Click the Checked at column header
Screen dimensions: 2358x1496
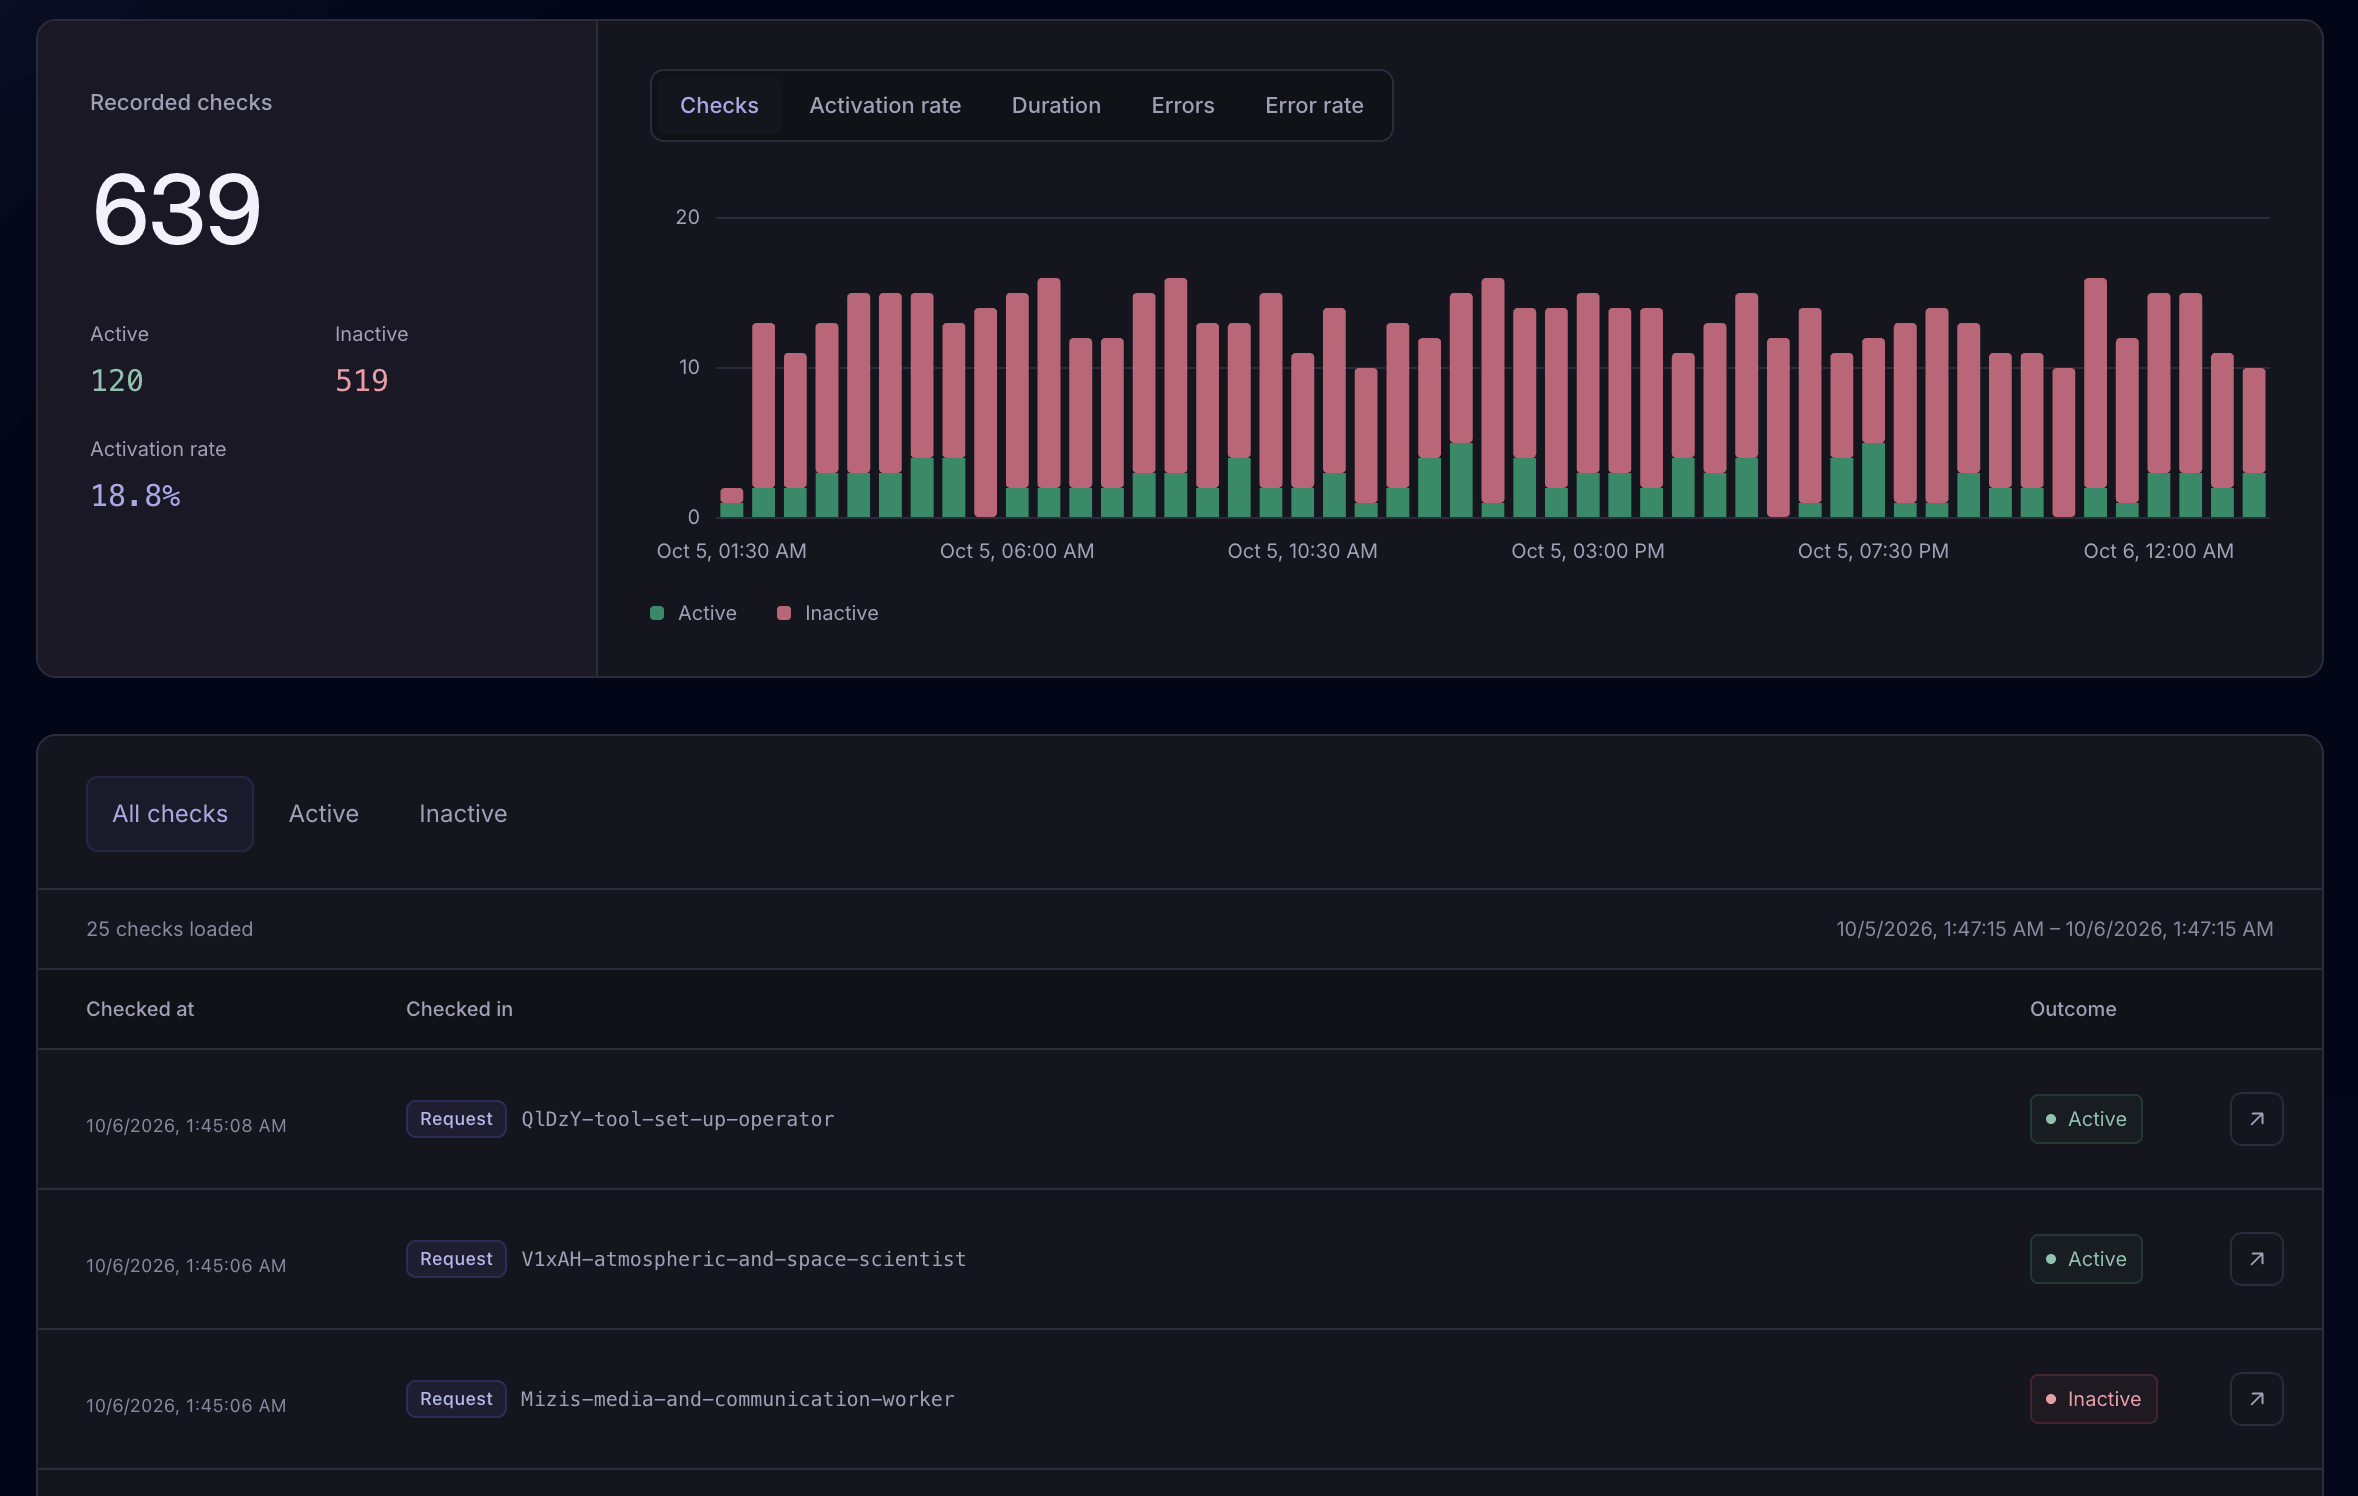point(140,1009)
